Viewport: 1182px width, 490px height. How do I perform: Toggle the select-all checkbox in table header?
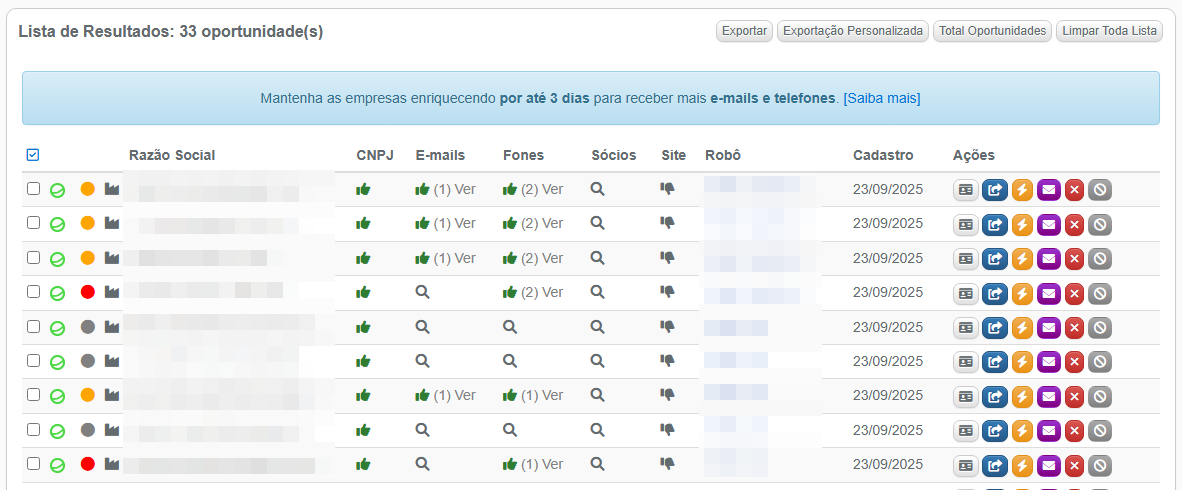click(33, 155)
